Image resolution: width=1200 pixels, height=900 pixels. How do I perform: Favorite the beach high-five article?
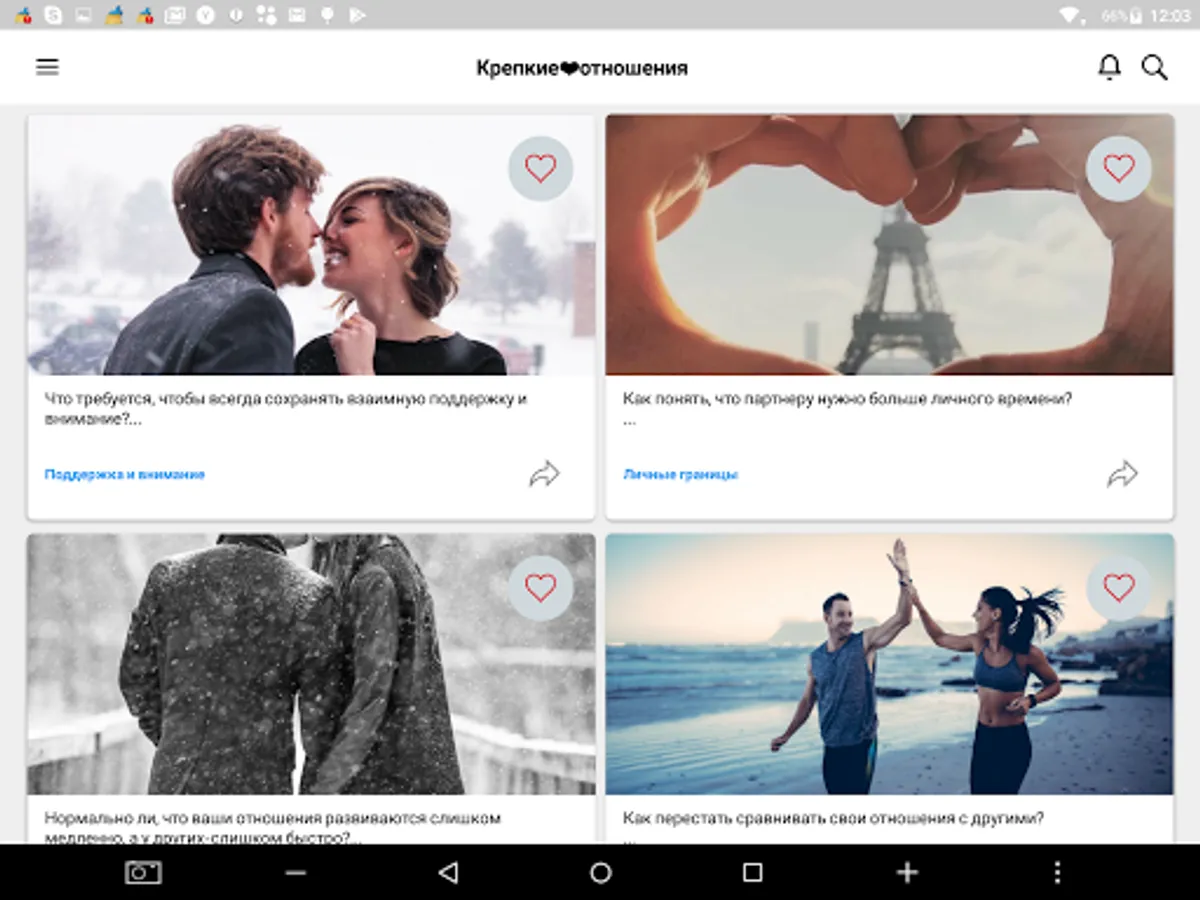[x=1118, y=587]
